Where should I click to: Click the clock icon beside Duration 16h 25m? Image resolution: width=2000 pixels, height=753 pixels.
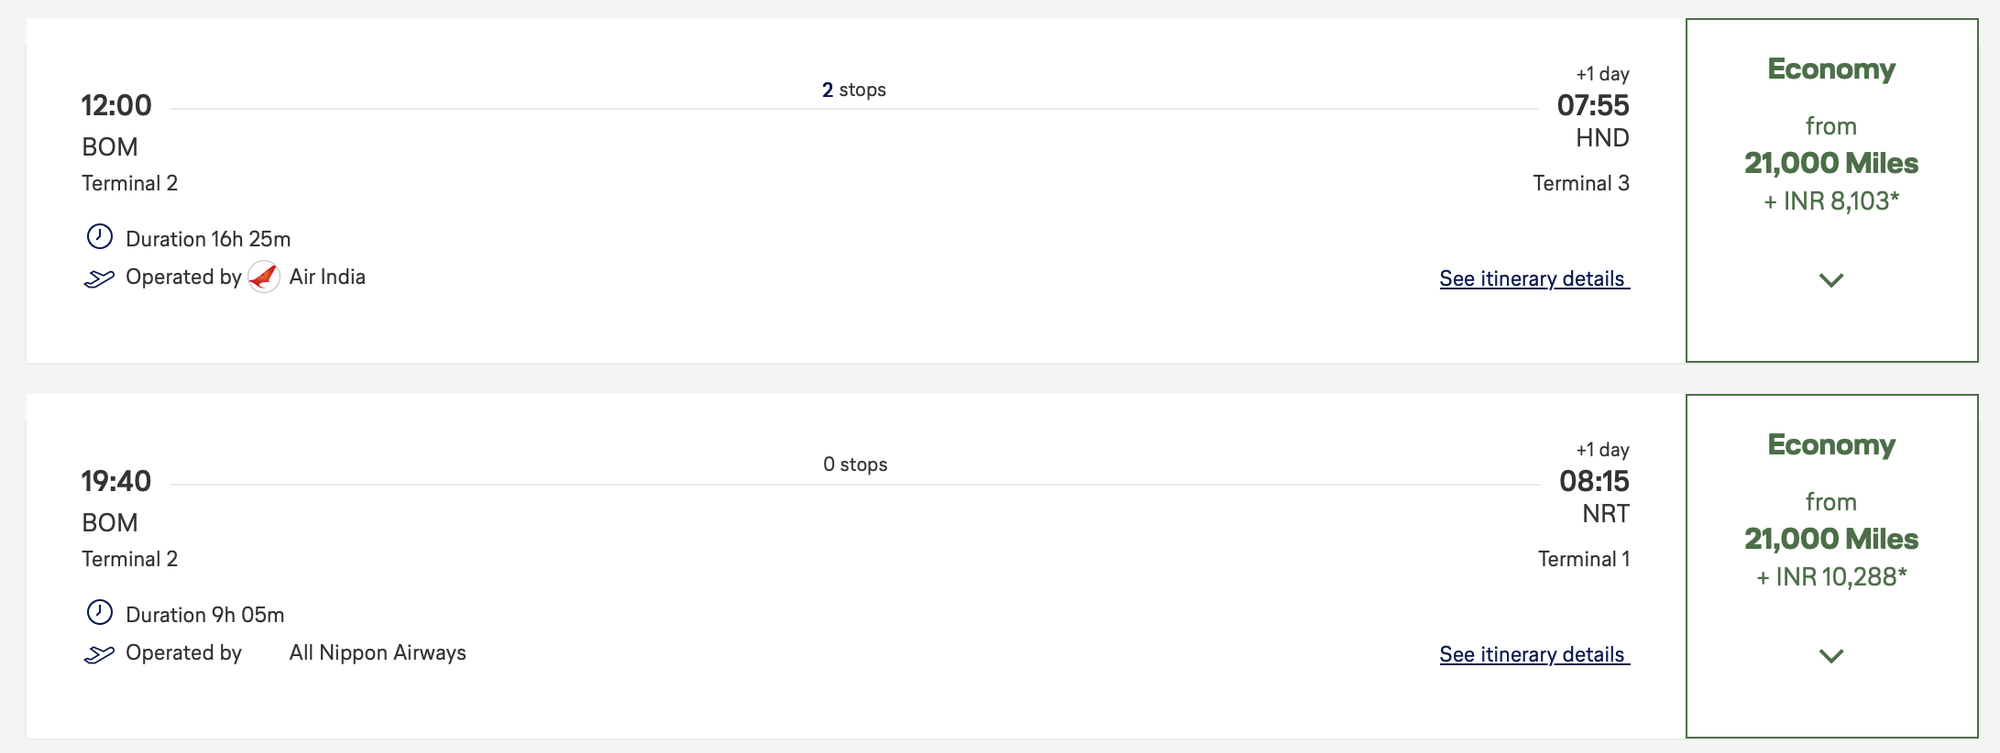point(99,237)
